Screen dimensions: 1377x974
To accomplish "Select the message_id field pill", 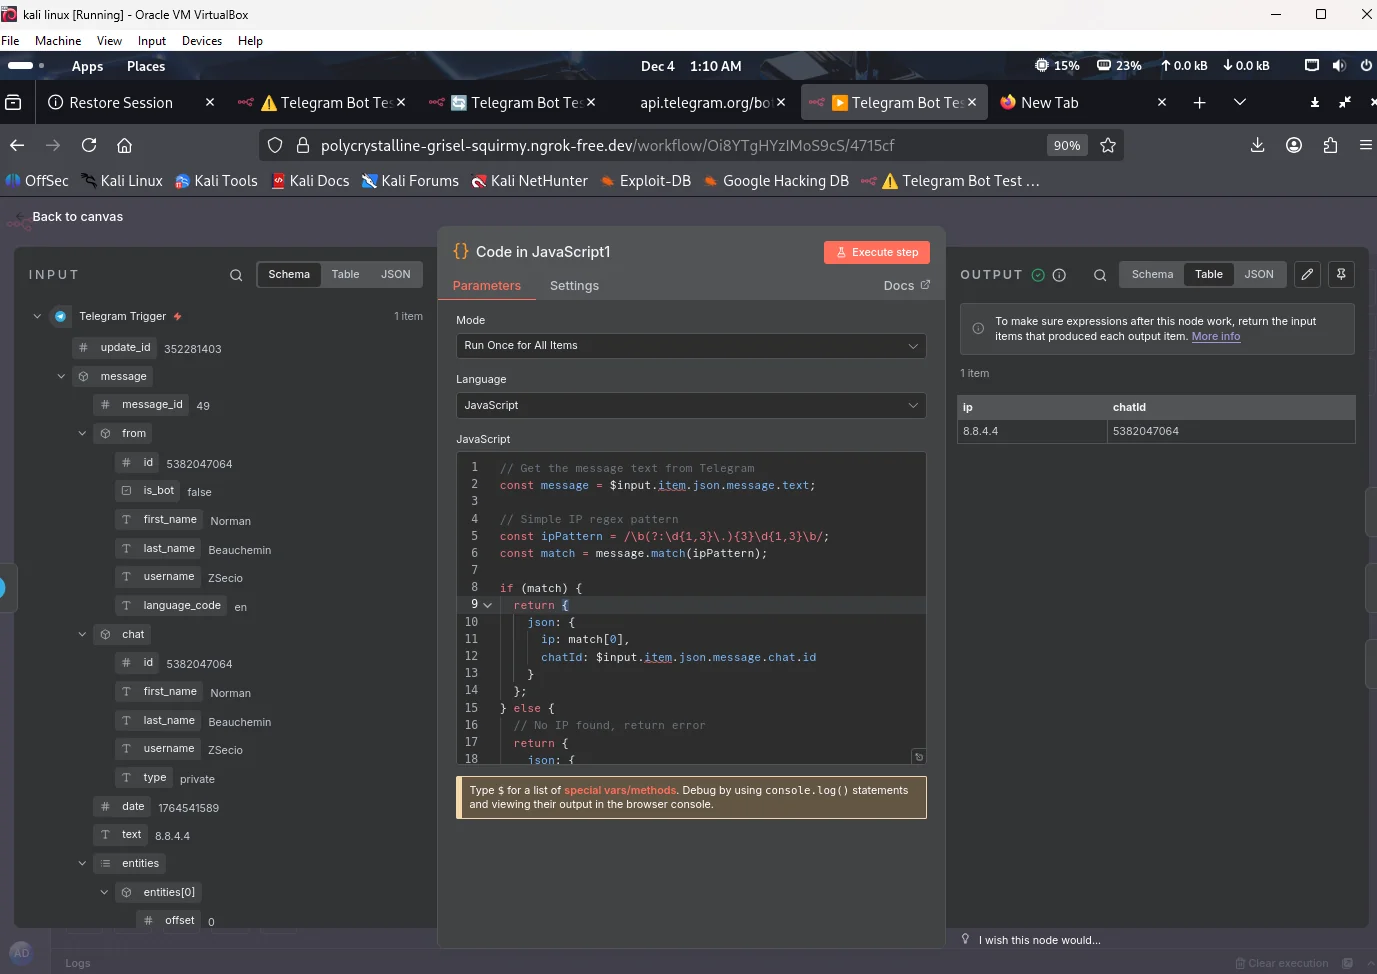I will 142,404.
